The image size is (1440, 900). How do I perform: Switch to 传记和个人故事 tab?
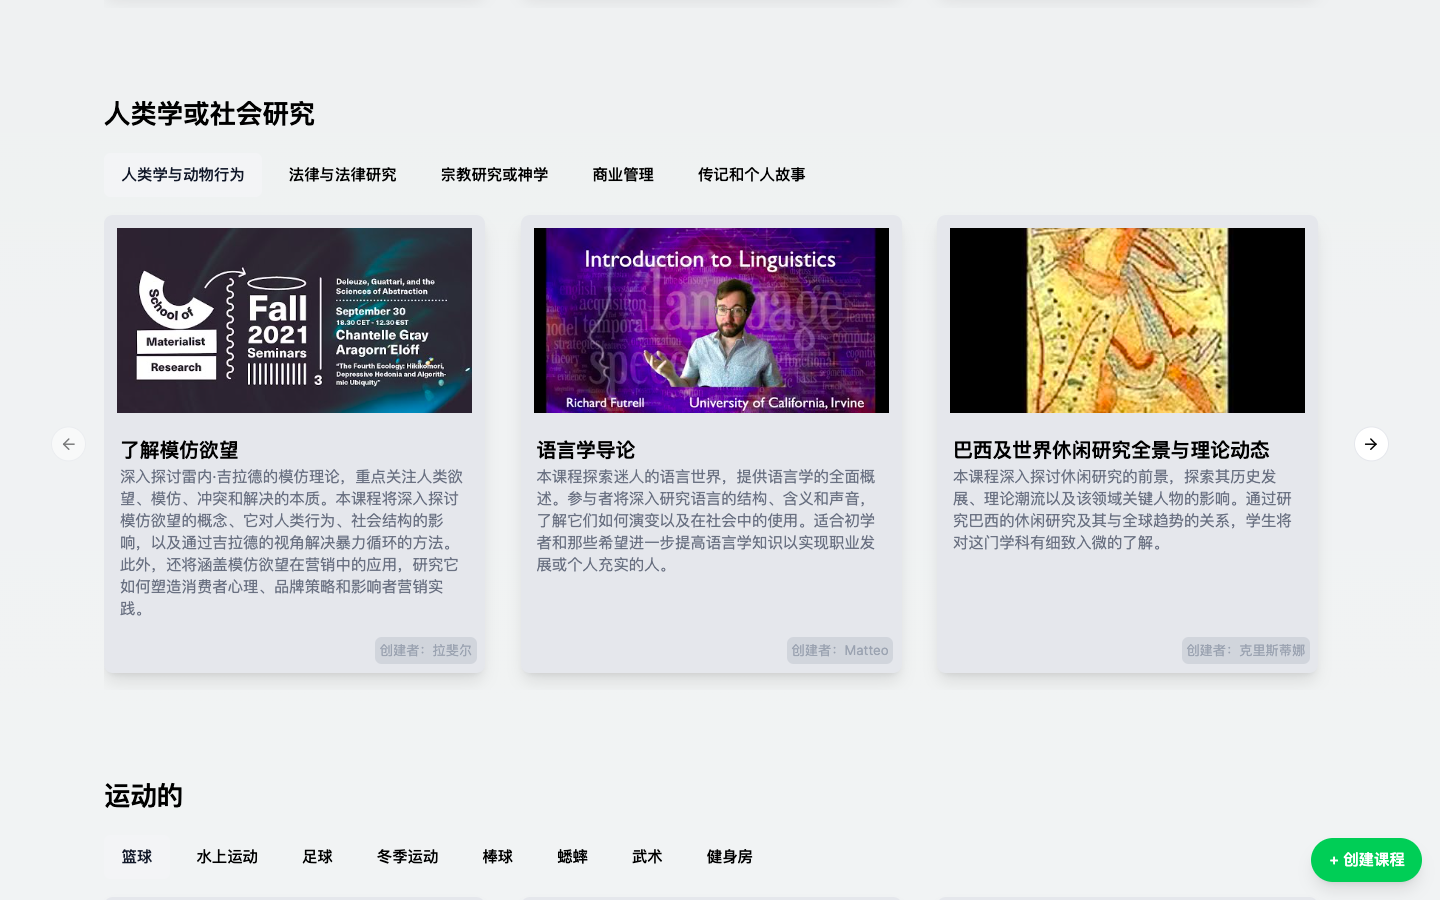(752, 175)
